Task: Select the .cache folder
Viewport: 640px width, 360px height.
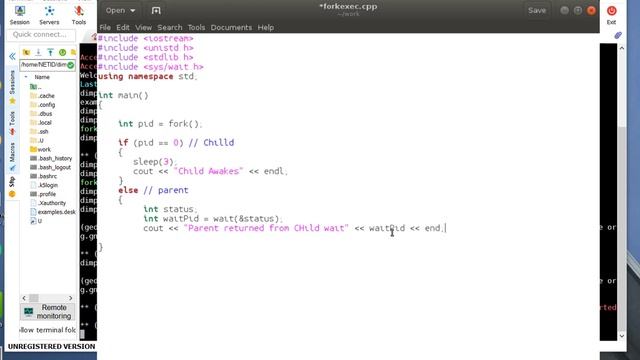Action: pyautogui.click(x=42, y=96)
